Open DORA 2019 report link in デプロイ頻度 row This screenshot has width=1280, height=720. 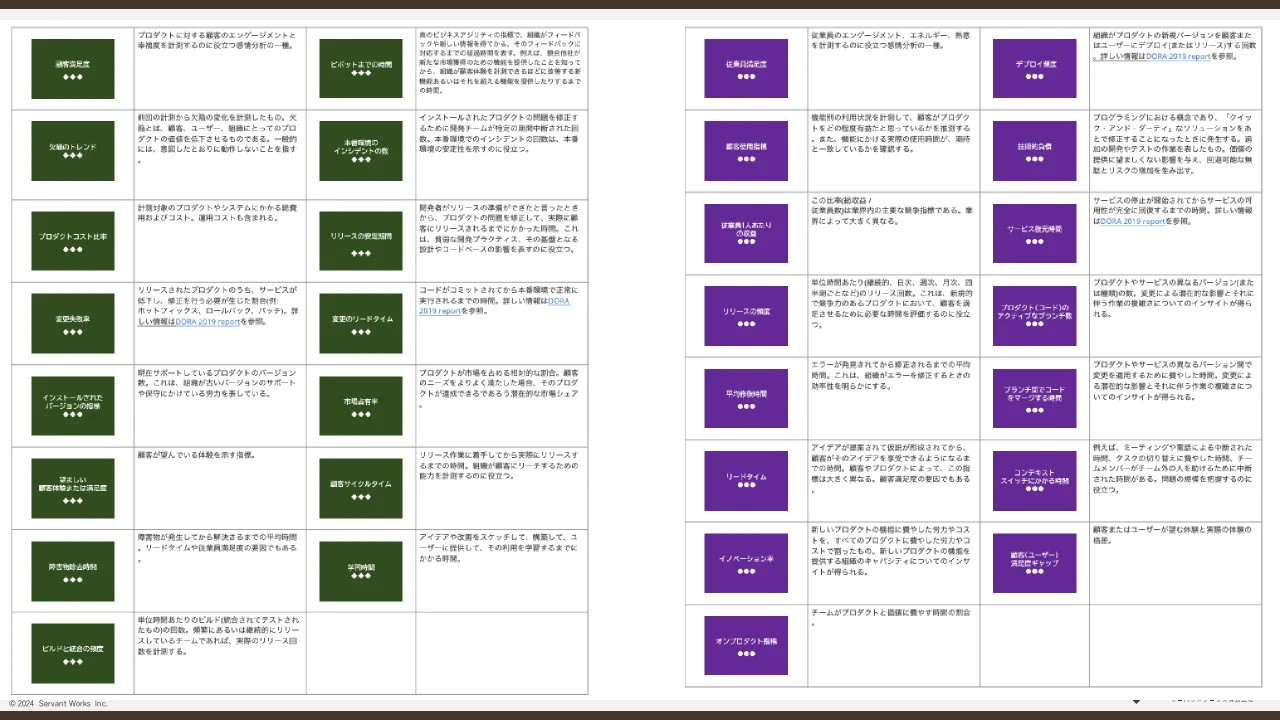coord(1177,57)
